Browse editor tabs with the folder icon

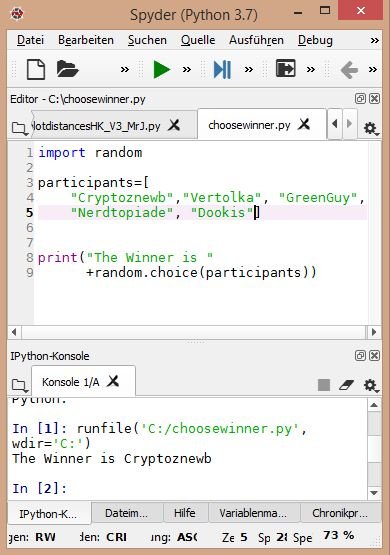[x=19, y=128]
